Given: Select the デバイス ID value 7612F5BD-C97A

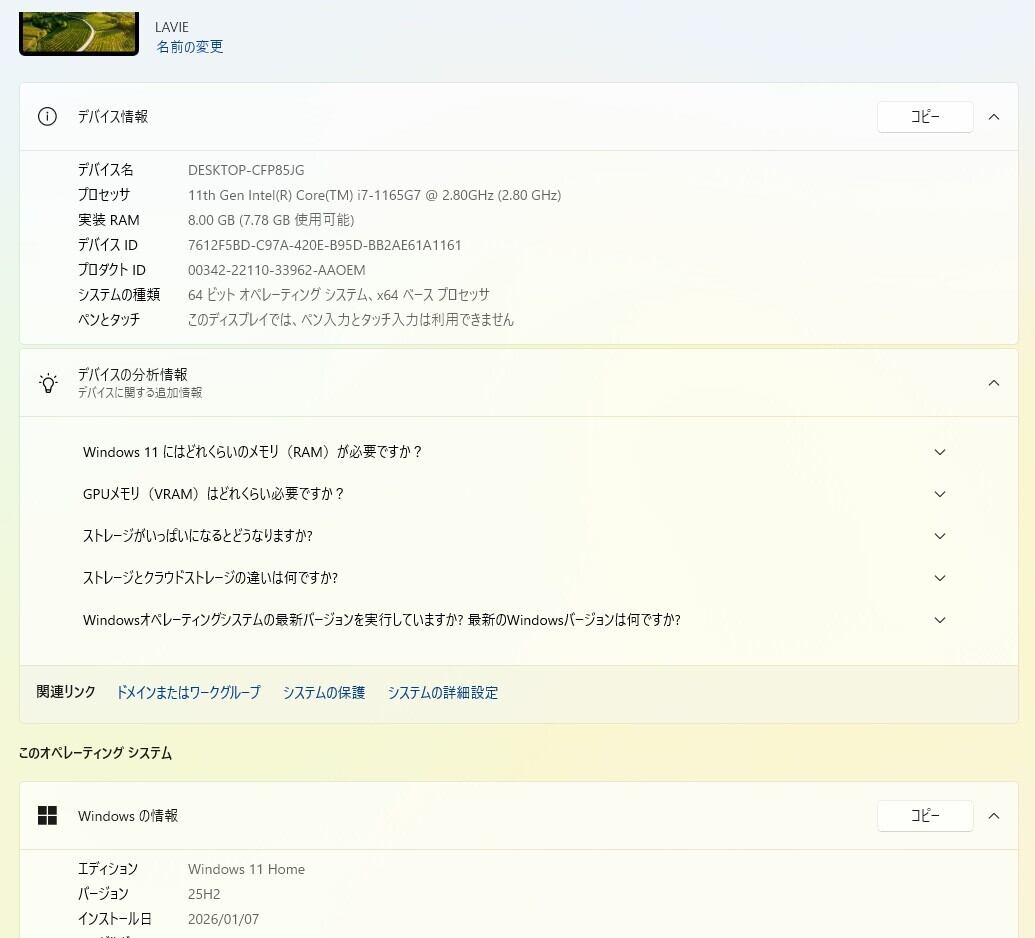Looking at the screenshot, I should click(324, 245).
